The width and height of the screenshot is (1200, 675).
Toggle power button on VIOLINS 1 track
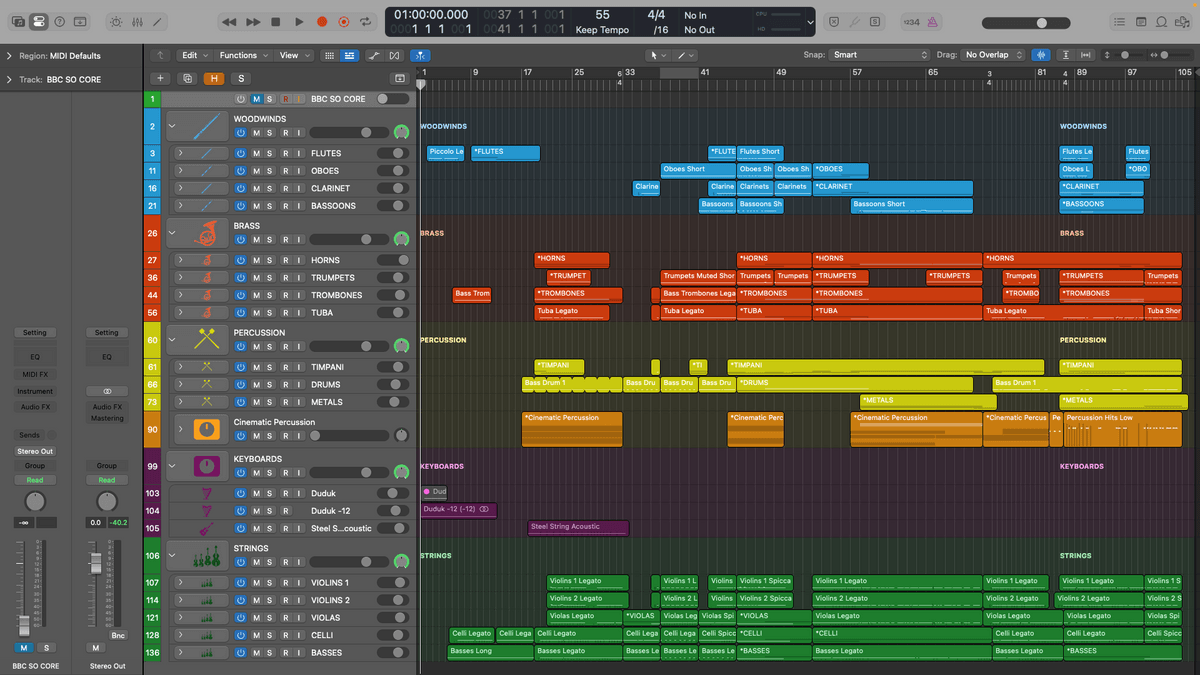point(240,583)
